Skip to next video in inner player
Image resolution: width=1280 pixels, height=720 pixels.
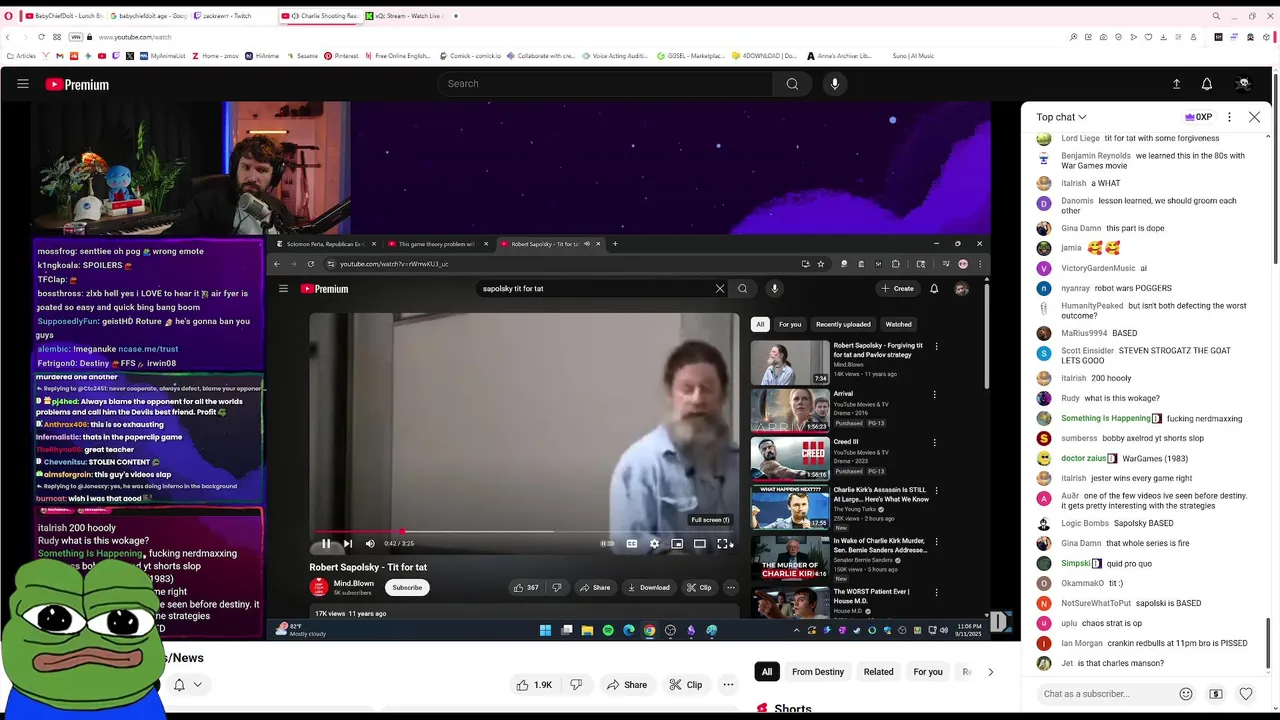[x=347, y=544]
